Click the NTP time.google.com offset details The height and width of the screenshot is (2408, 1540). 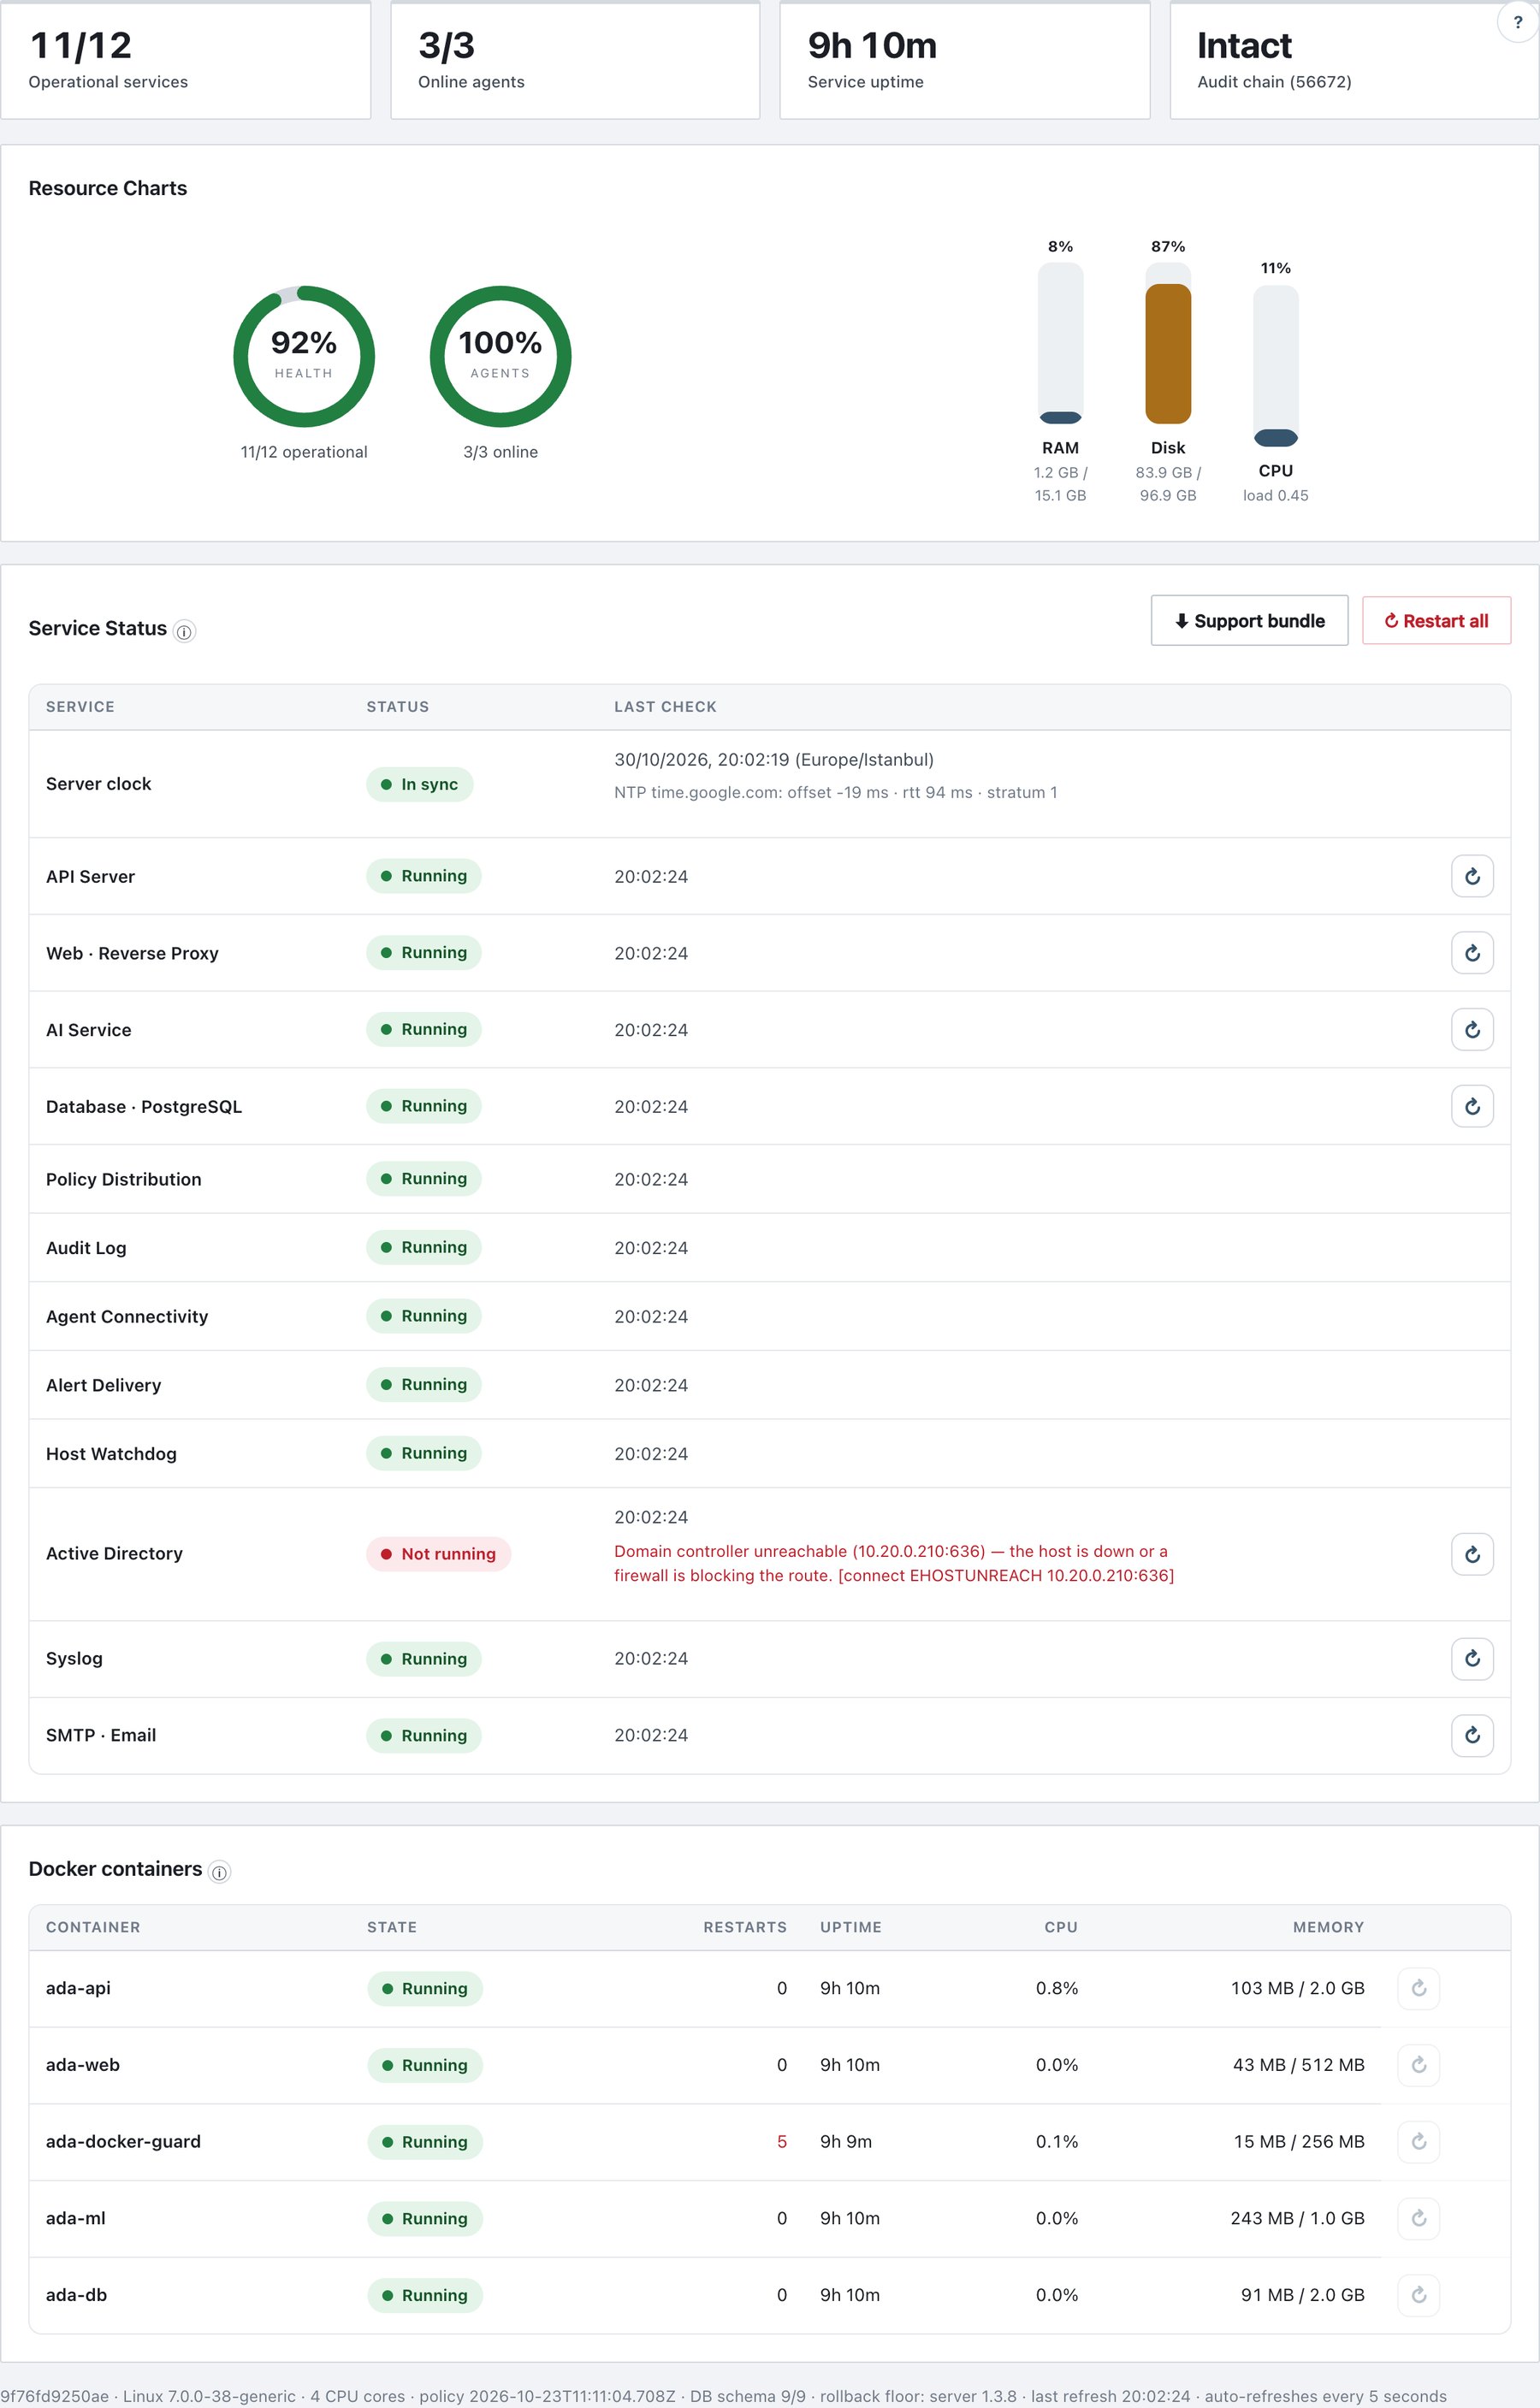point(835,792)
